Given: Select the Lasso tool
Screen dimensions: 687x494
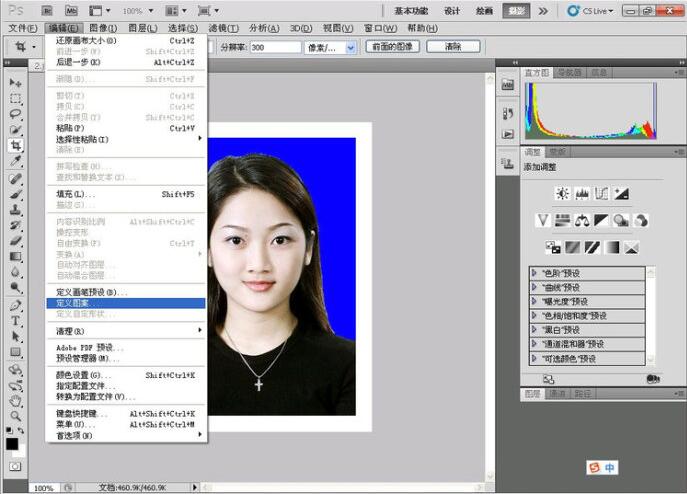Looking at the screenshot, I should coord(15,114).
